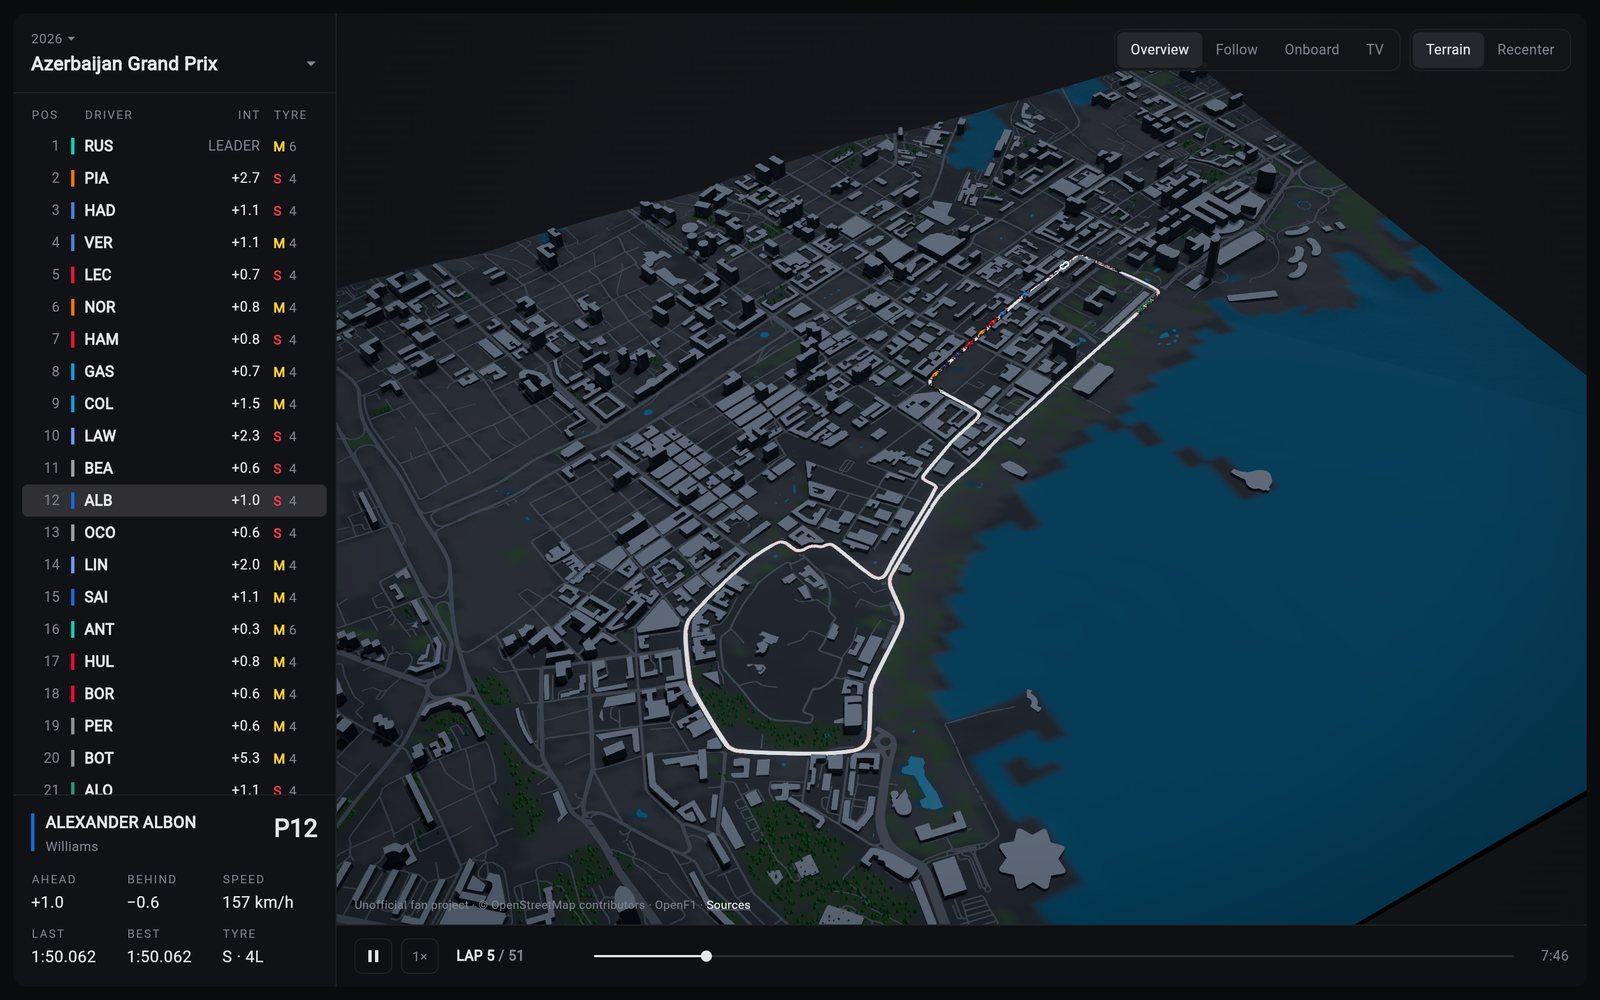Select driver SAI row

click(174, 597)
